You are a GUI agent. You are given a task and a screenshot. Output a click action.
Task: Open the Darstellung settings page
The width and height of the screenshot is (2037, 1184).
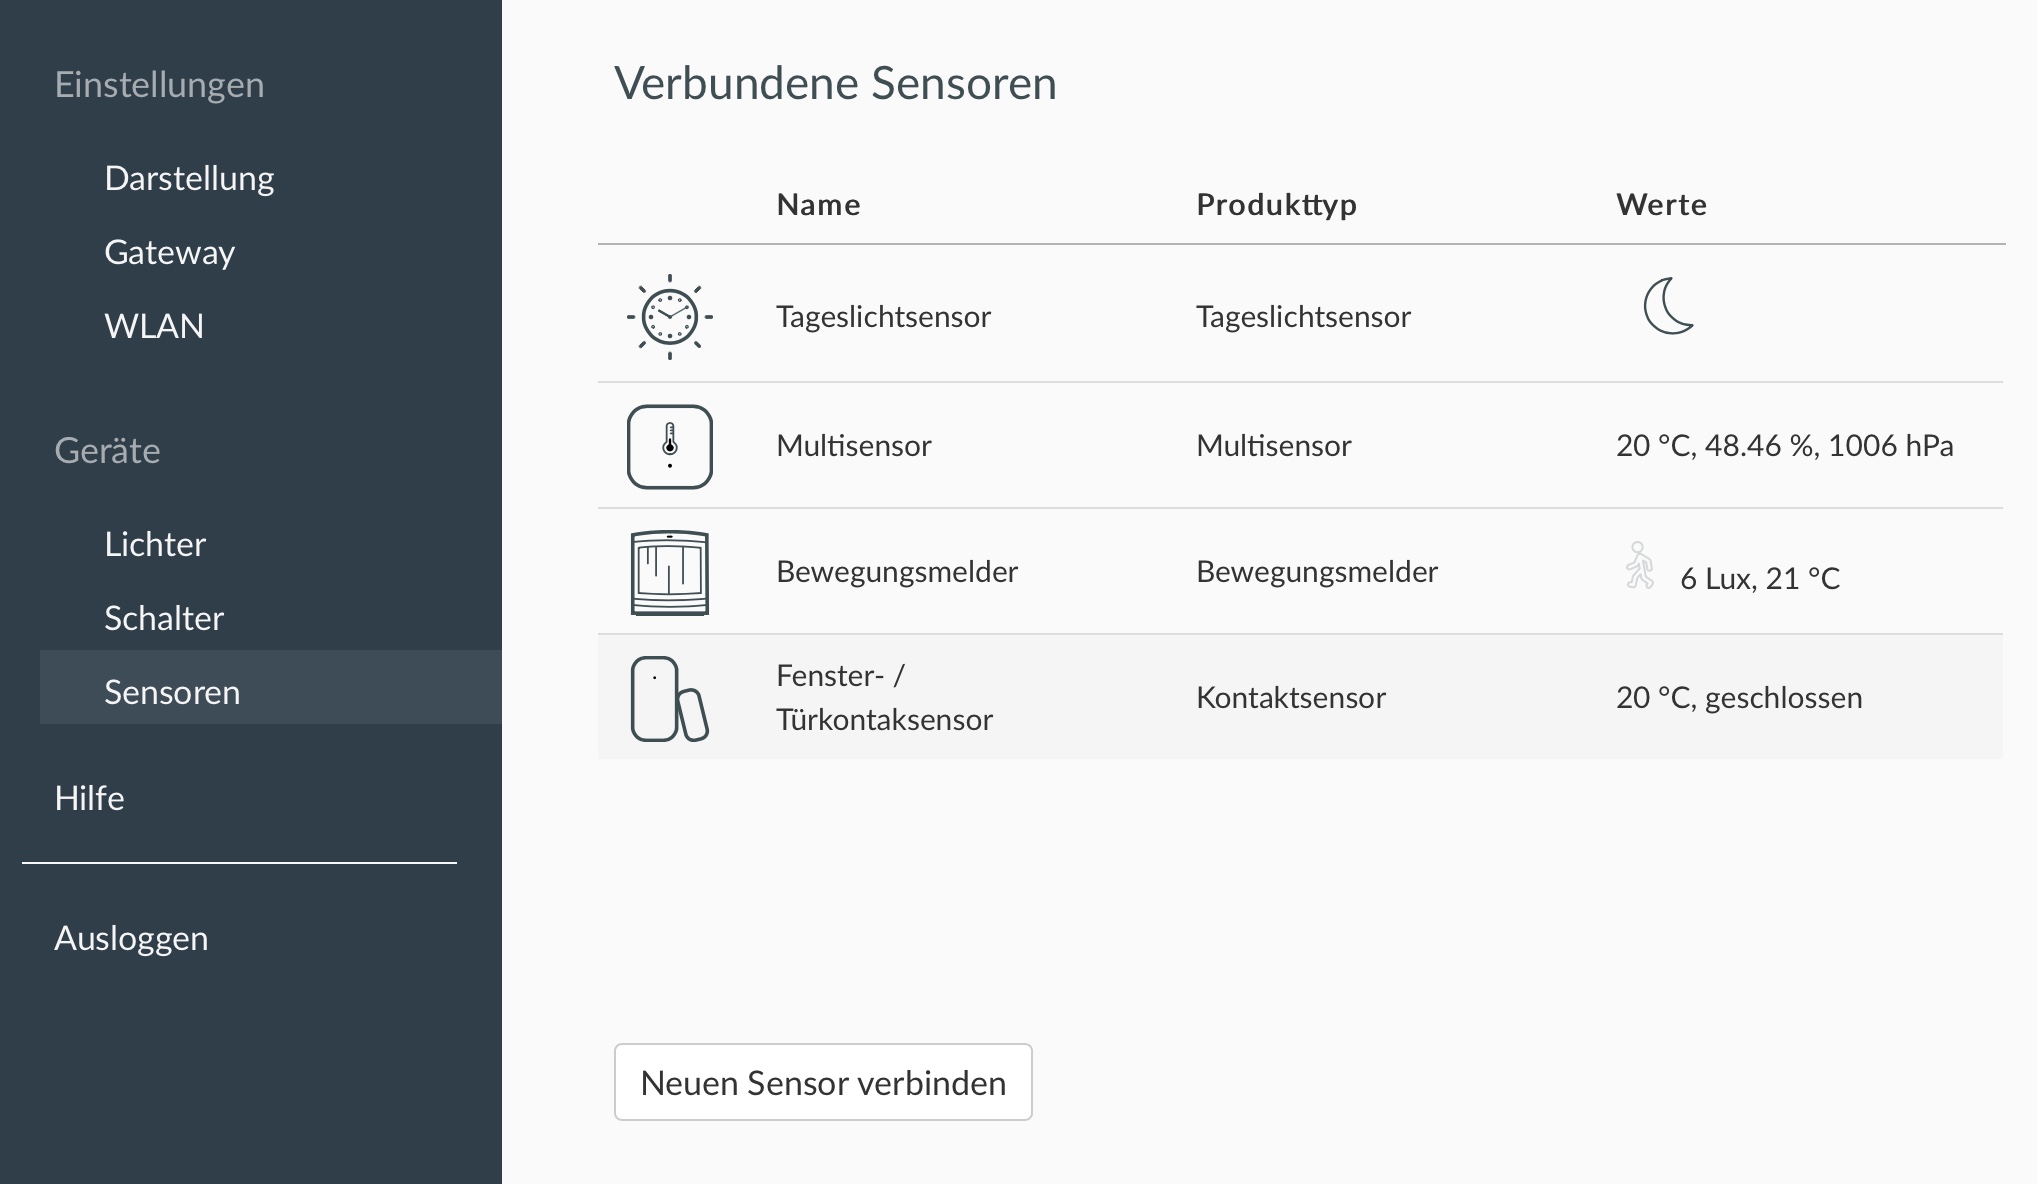[x=189, y=178]
